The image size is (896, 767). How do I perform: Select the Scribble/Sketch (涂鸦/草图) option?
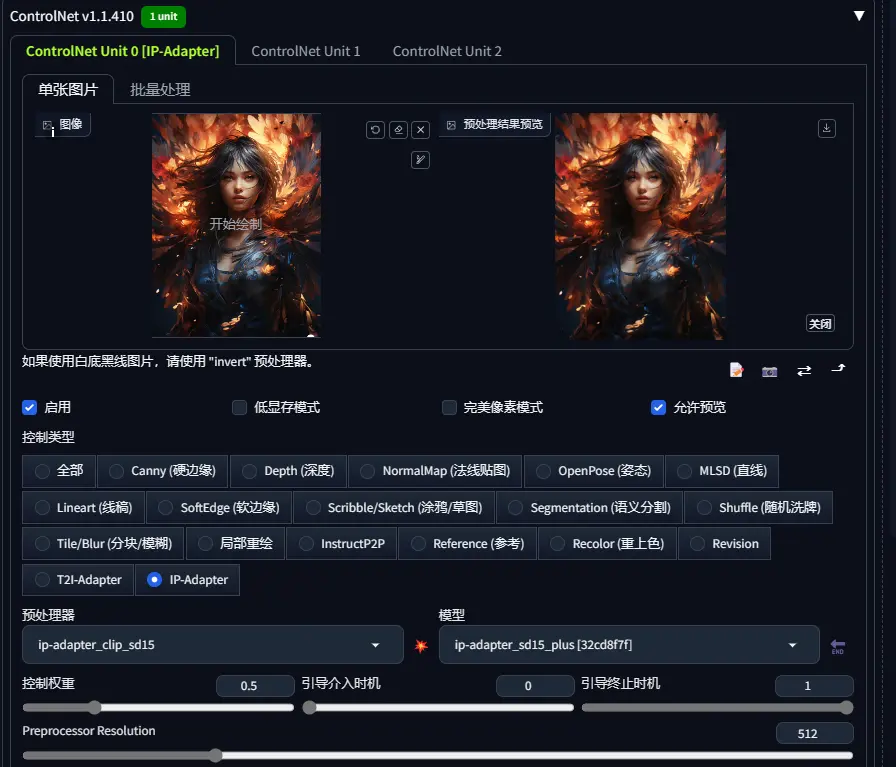point(394,508)
